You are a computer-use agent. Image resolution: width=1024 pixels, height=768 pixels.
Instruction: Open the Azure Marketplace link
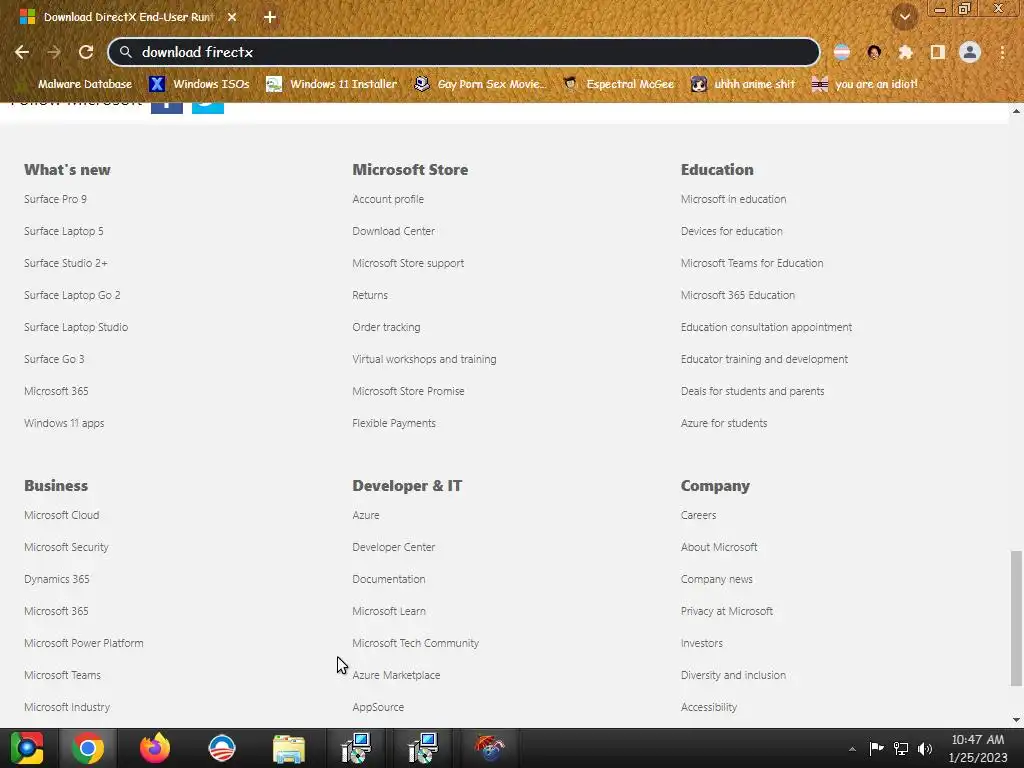[396, 675]
